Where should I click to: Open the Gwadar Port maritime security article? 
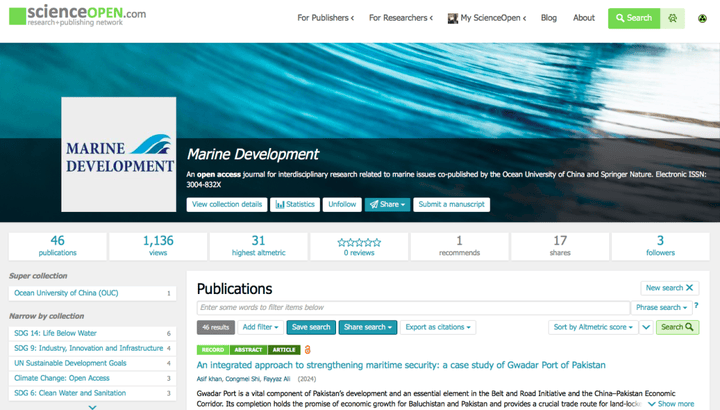(401, 365)
